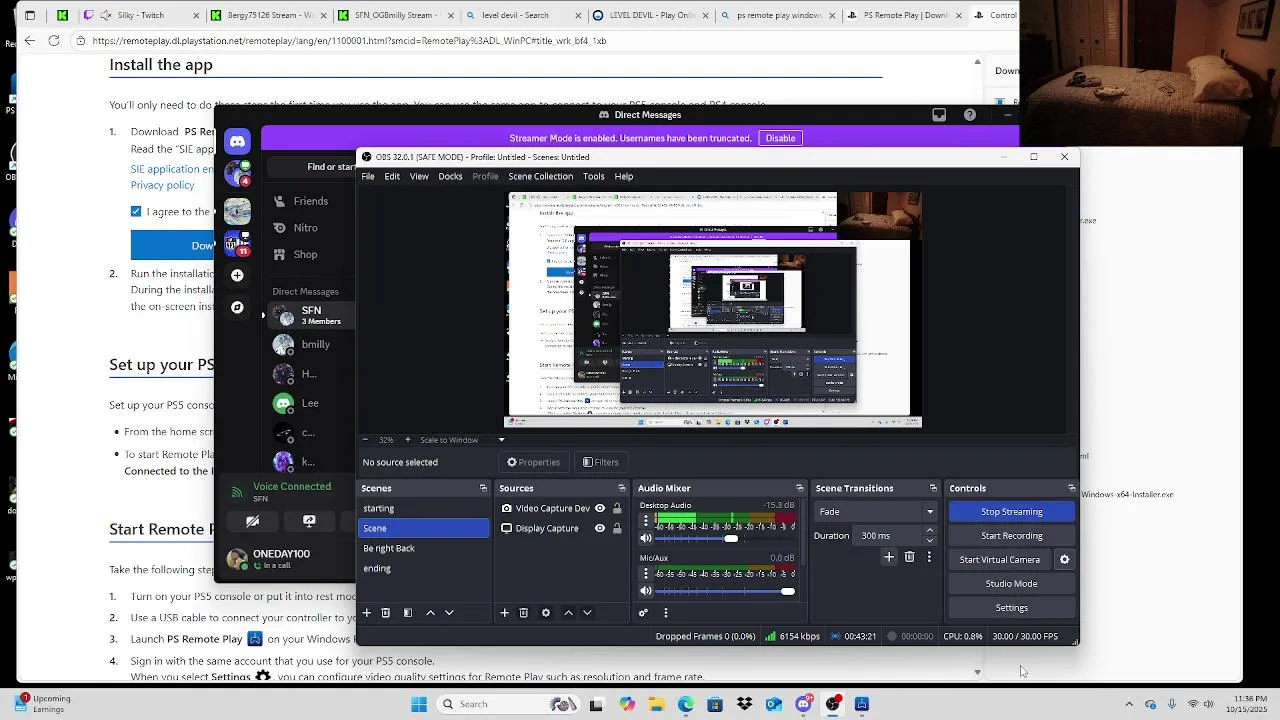Image resolution: width=1280 pixels, height=720 pixels.
Task: Enable Studio Mode
Action: 1011,584
